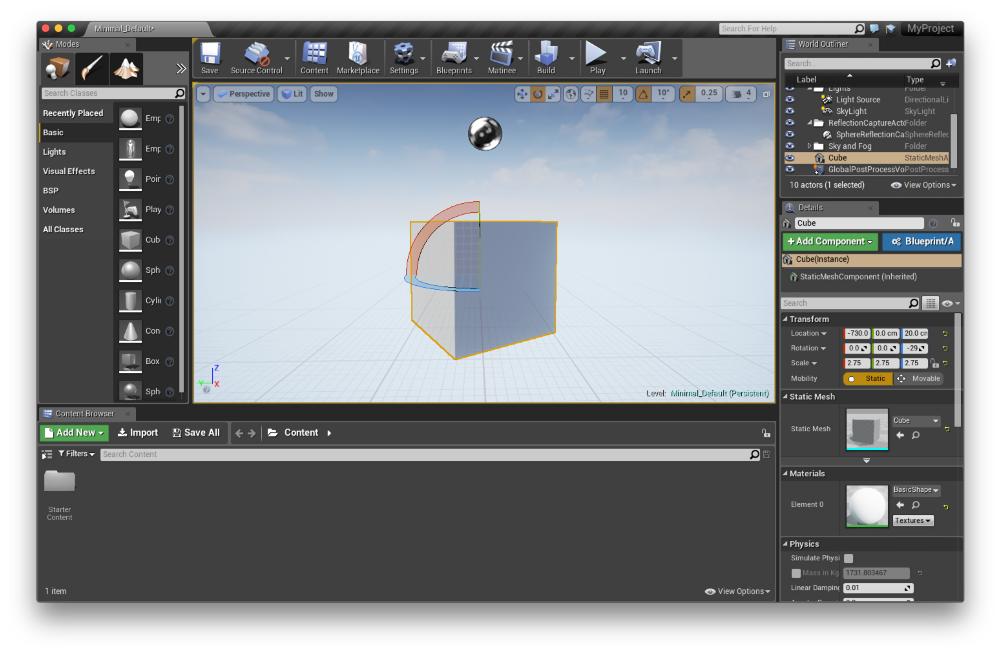This screenshot has height=653, width=1000.
Task: Select the Lights category in Modes
Action: [x=55, y=152]
